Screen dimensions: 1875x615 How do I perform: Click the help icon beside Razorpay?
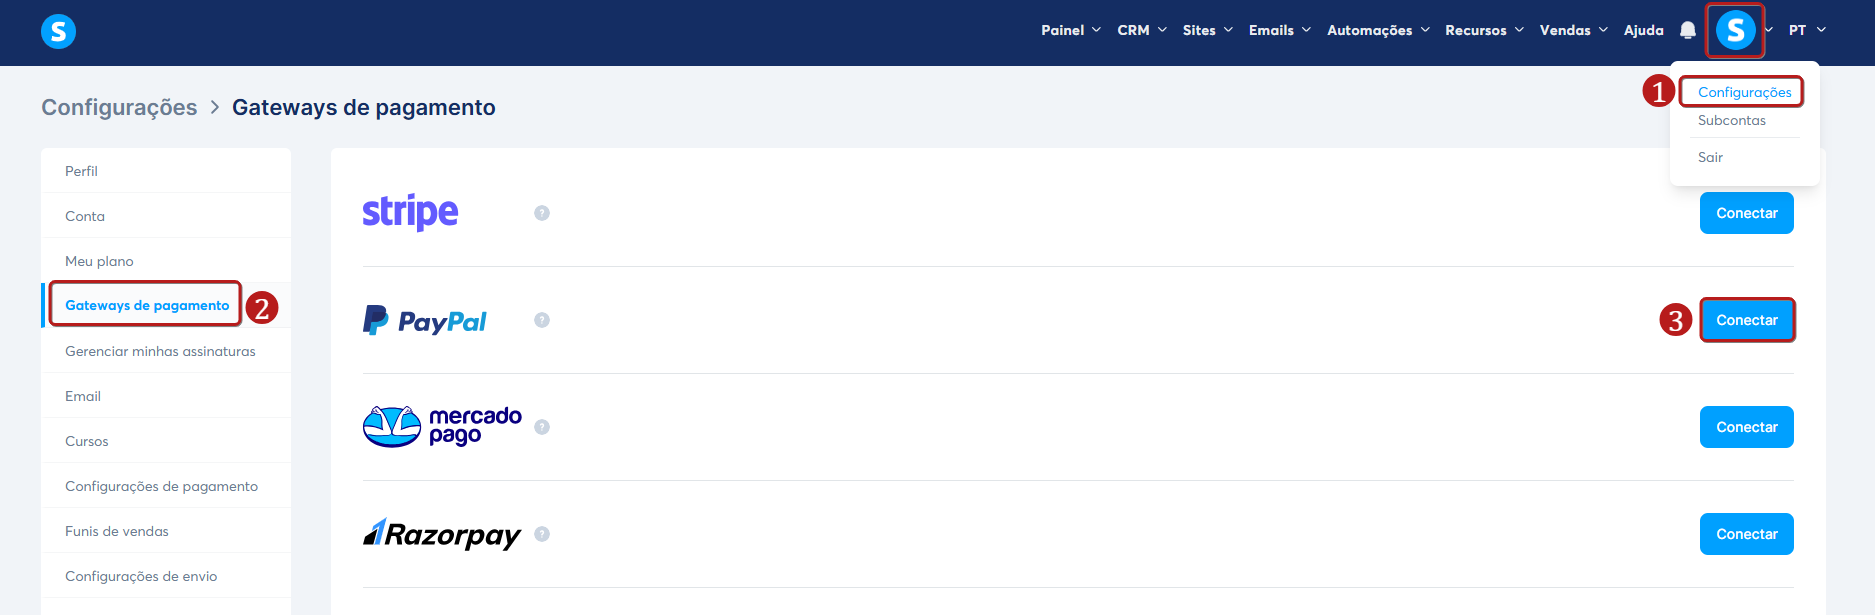point(542,534)
